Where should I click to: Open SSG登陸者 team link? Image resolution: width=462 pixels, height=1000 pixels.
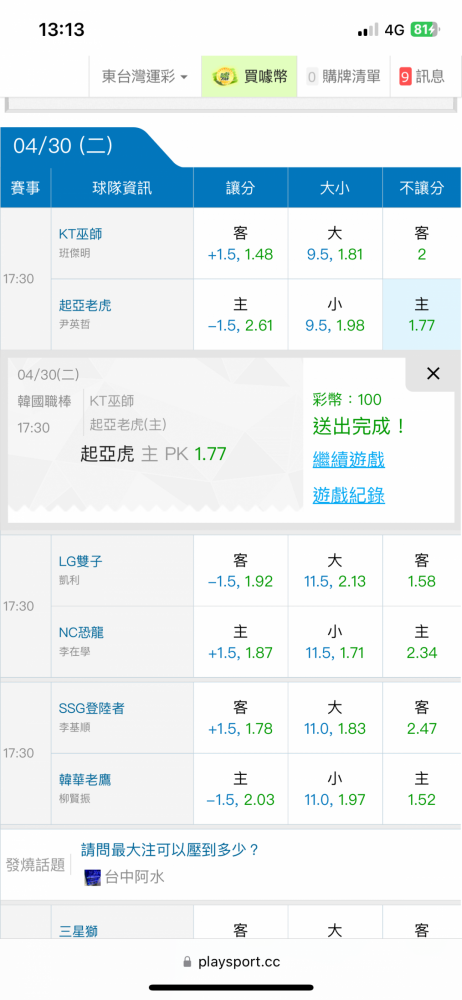pyautogui.click(x=92, y=708)
